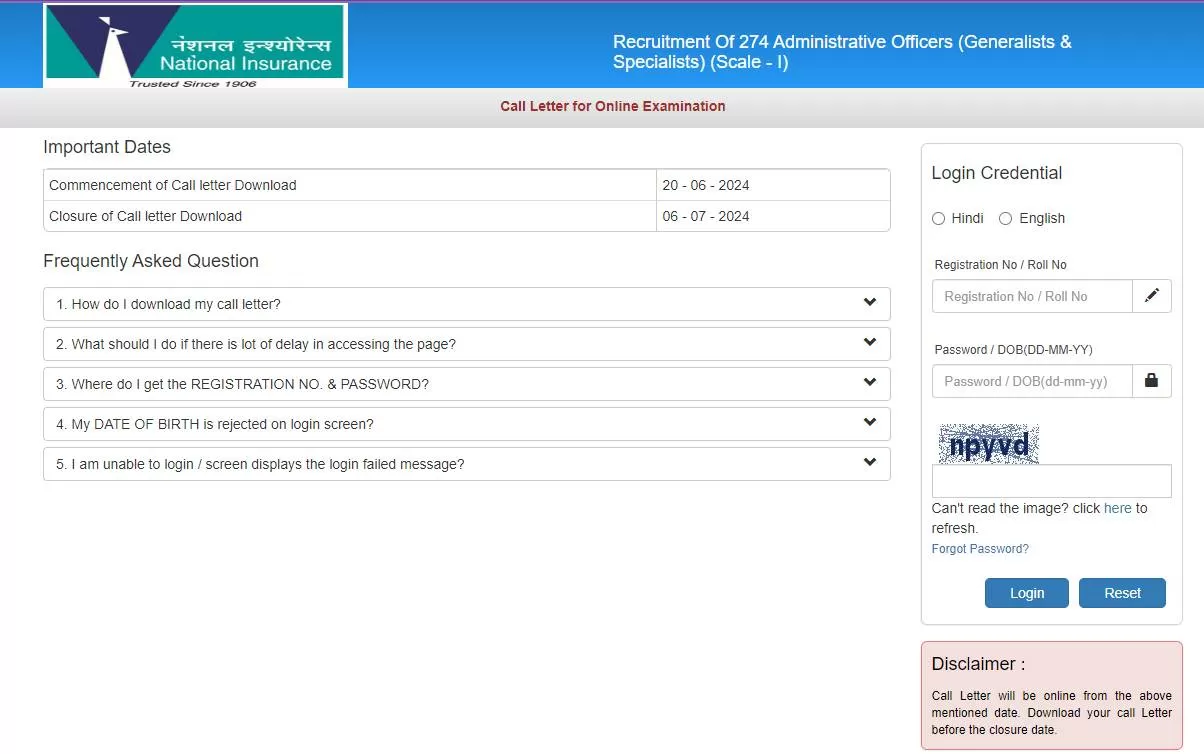Click the 'here' link to refresh captcha
Viewport: 1204px width, 754px height.
coord(1117,508)
